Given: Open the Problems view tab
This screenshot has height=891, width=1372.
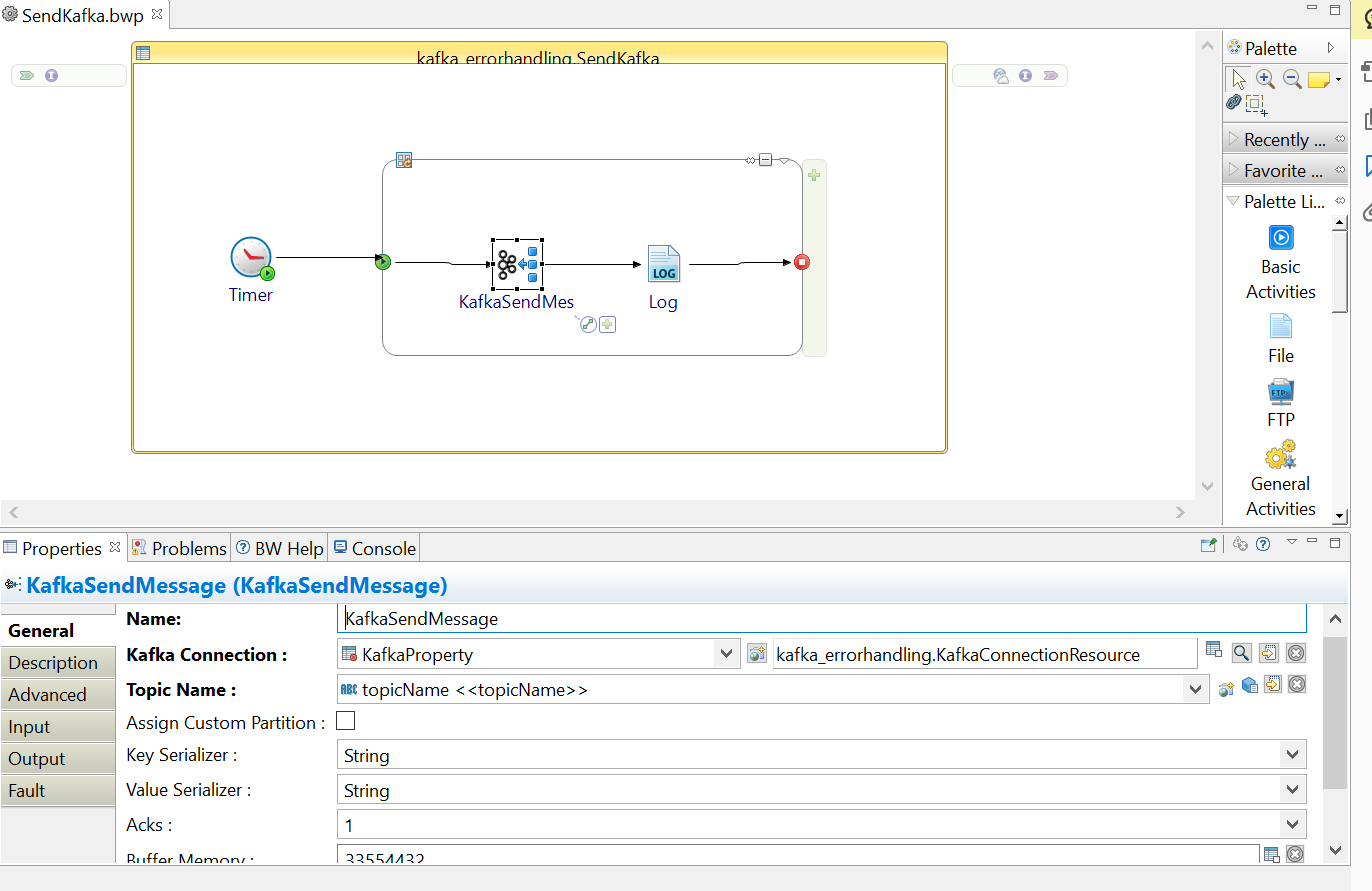Looking at the screenshot, I should [x=180, y=548].
